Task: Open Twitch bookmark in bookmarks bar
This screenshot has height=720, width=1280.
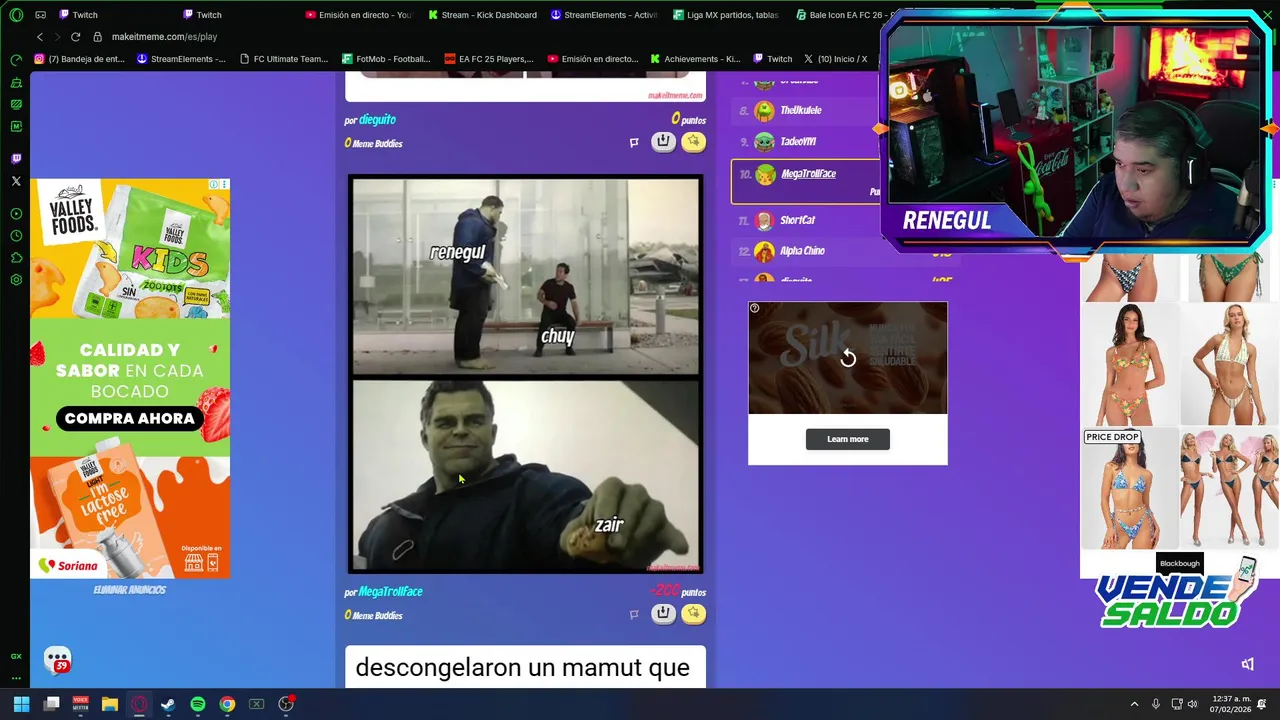Action: [773, 59]
